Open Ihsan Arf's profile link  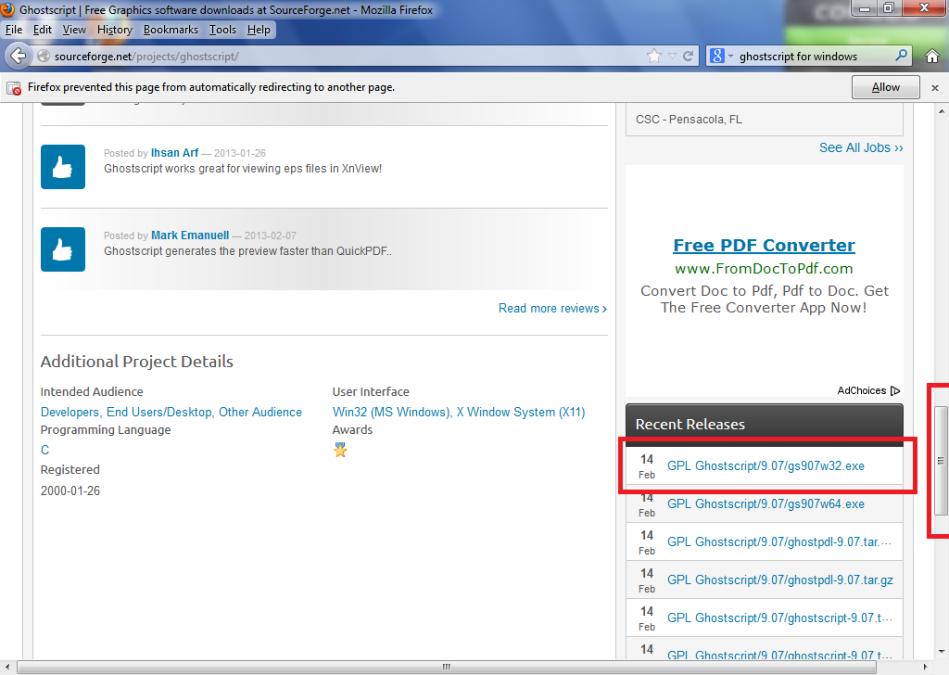coord(174,153)
